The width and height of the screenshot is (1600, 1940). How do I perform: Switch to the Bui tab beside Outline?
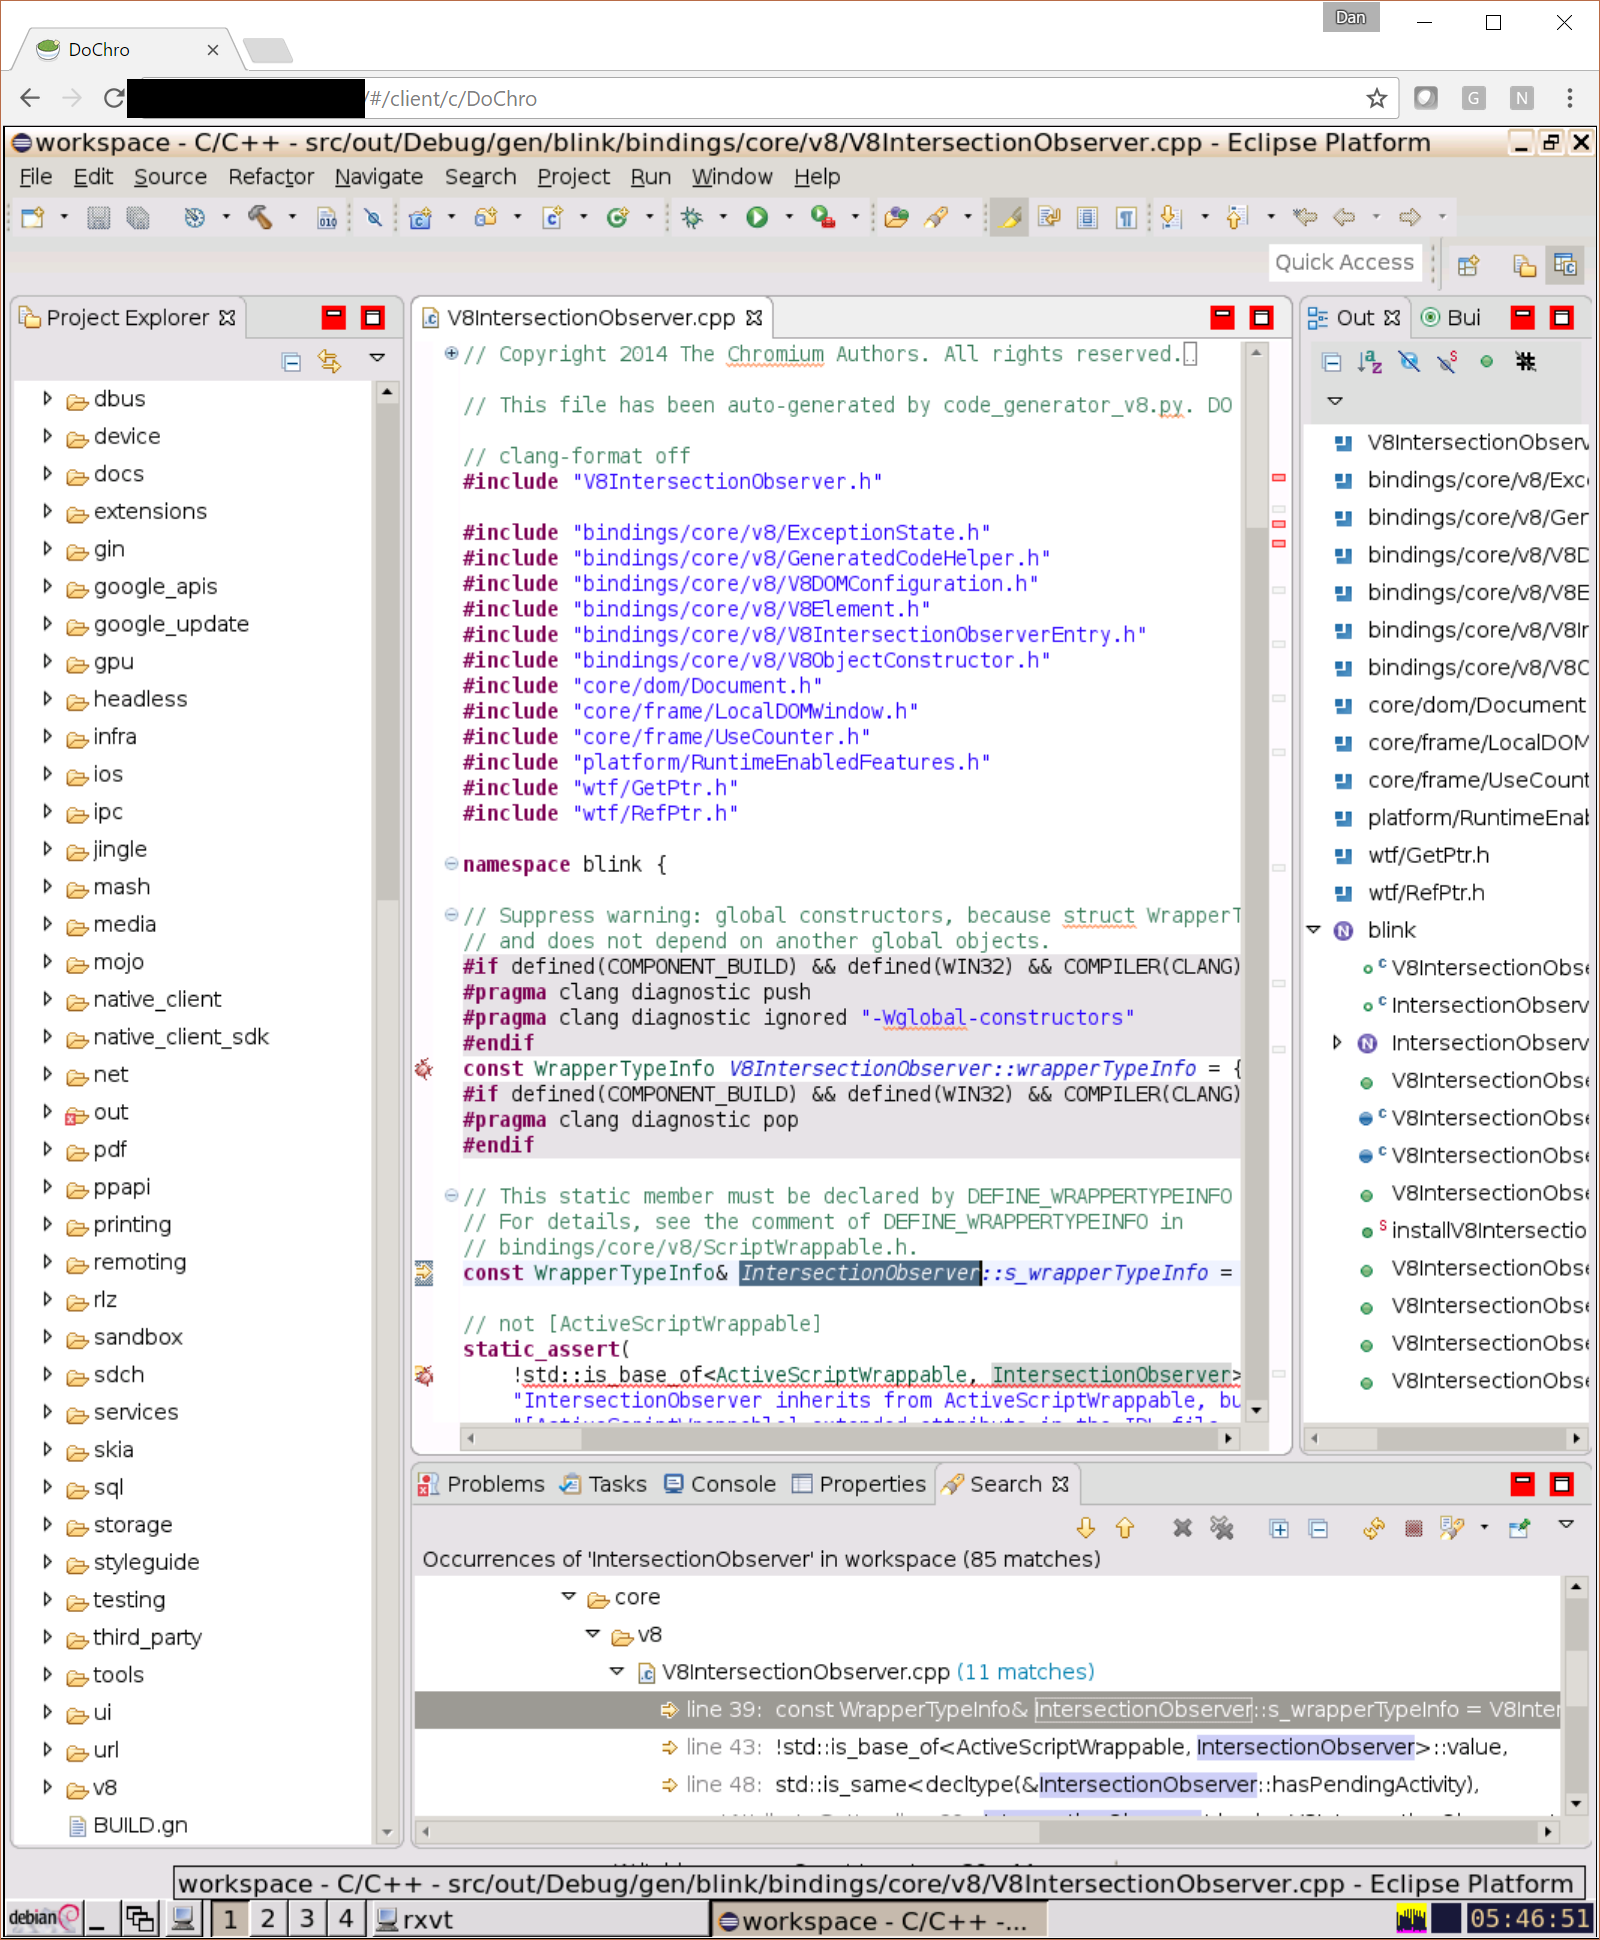pos(1451,318)
